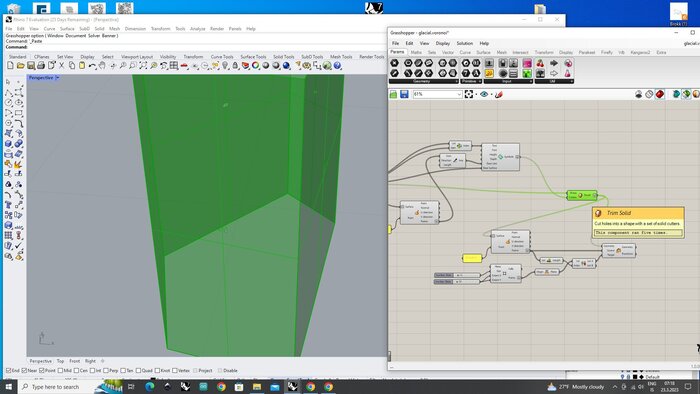
Task: Expand the Input panel in Grasshopper Params
Action: coord(531,81)
